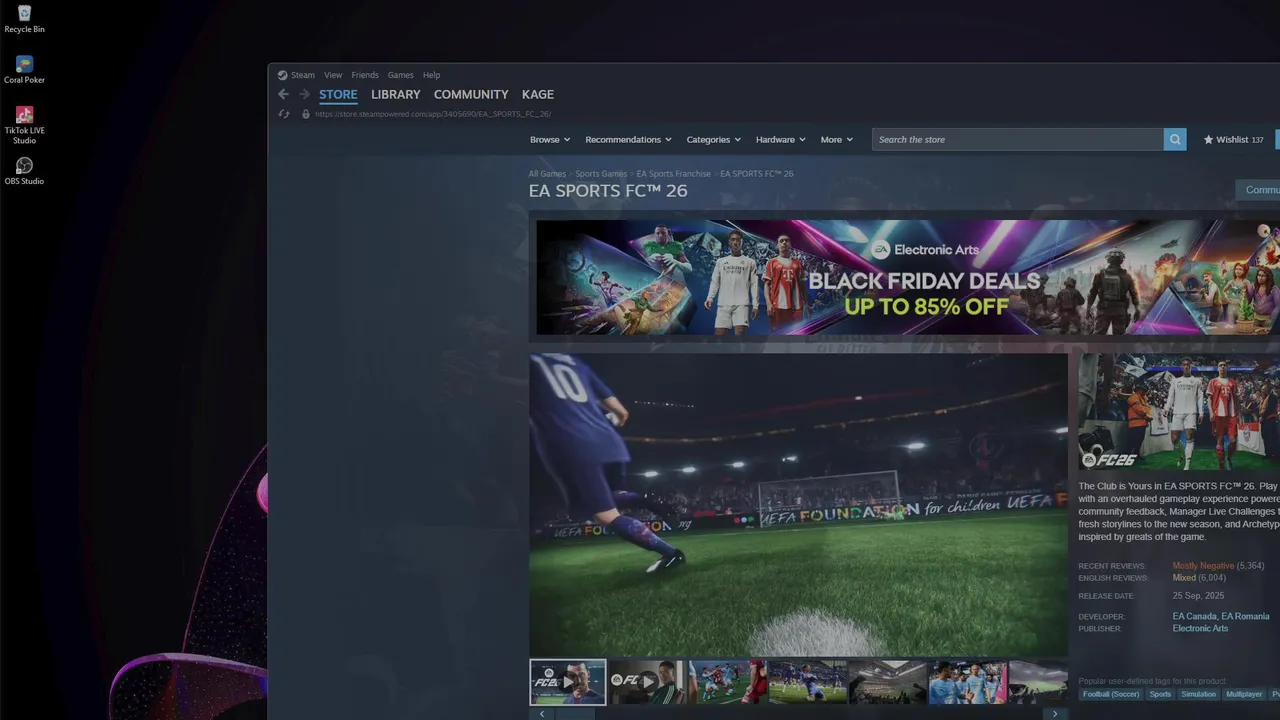Click the padlock icon beside the URL
This screenshot has width=1280, height=720.
pos(306,114)
